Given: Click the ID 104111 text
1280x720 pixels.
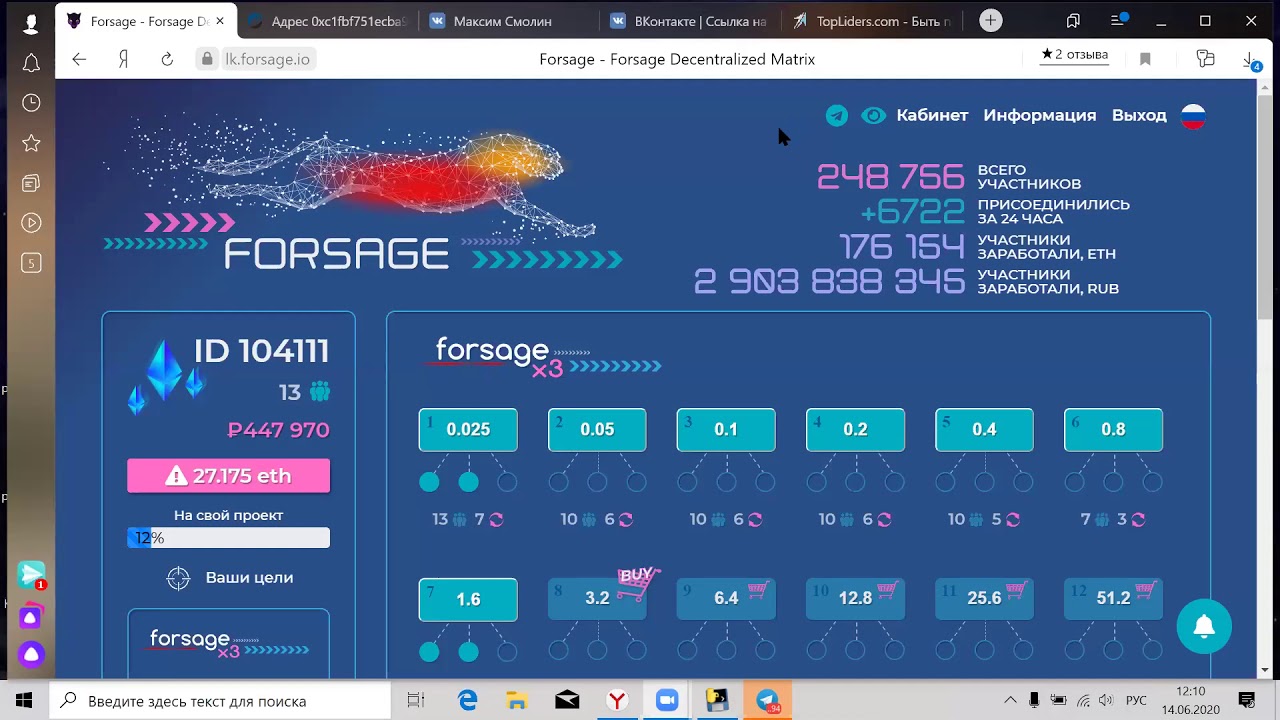Looking at the screenshot, I should click(261, 351).
